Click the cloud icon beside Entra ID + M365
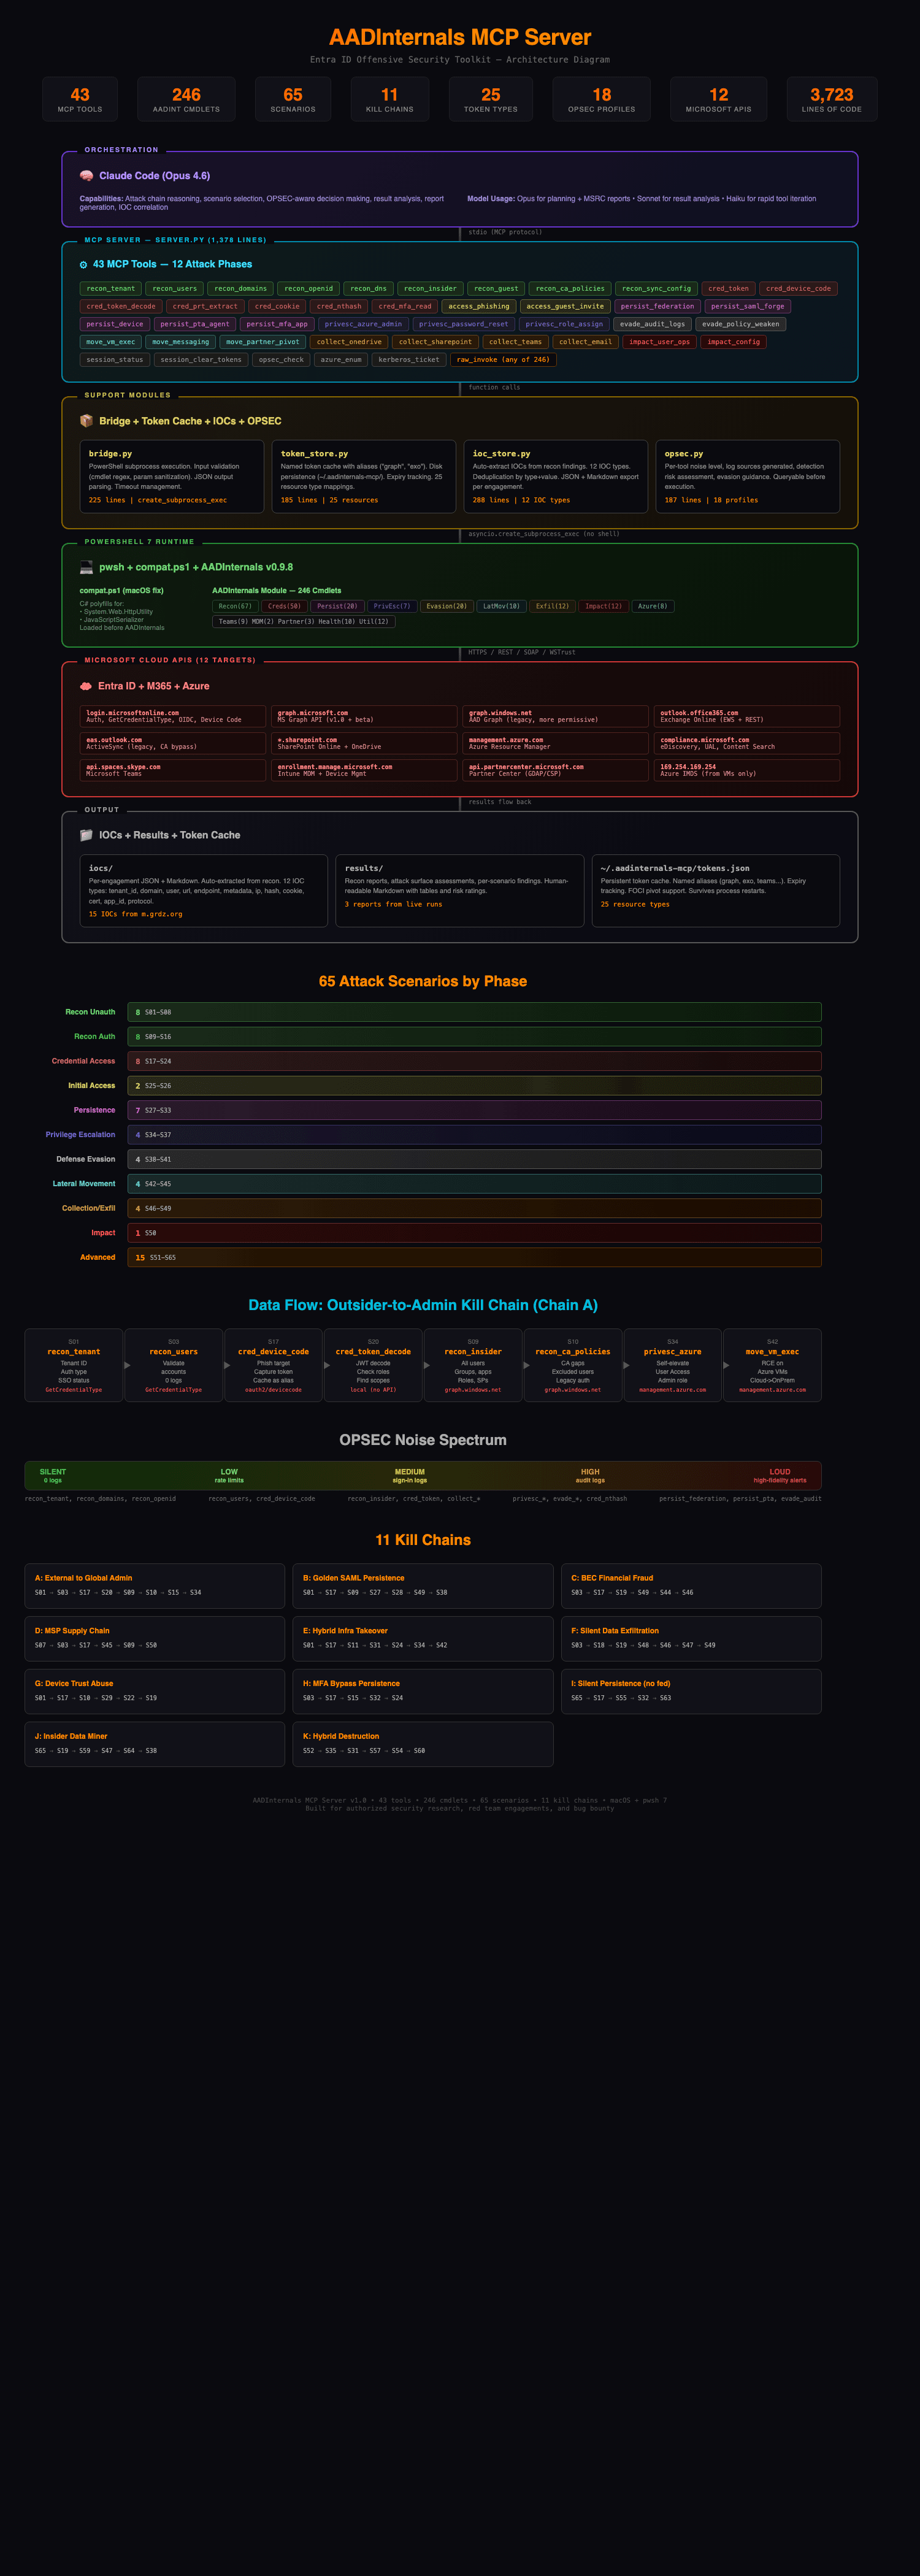This screenshot has width=920, height=2576. pos(86,686)
